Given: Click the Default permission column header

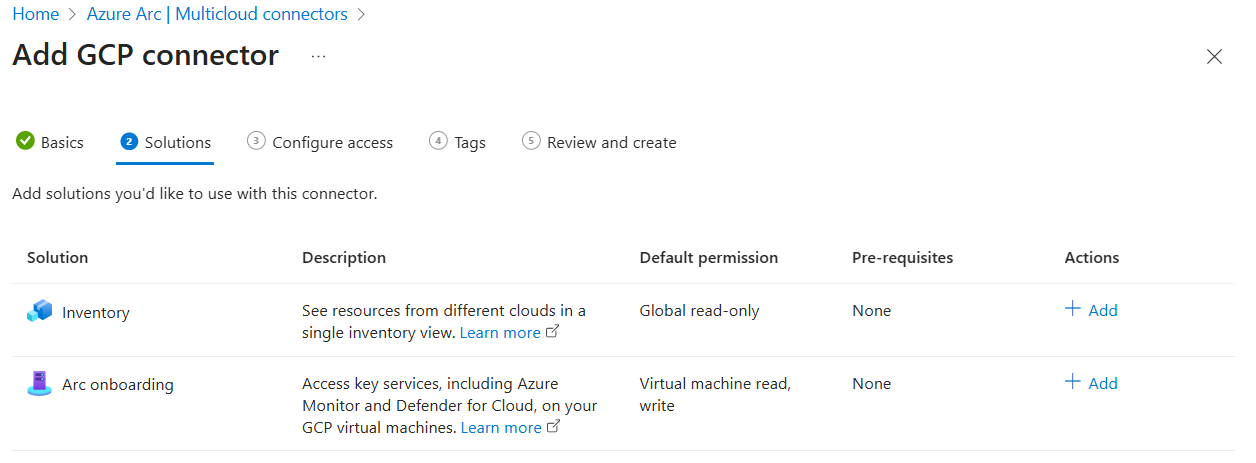Looking at the screenshot, I should click(708, 258).
